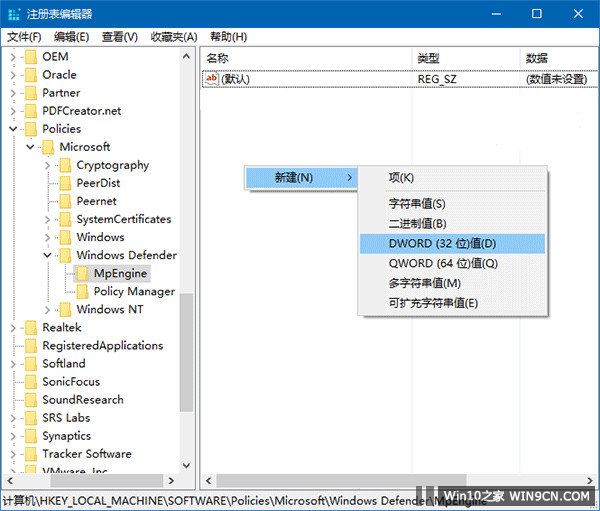Click the Realtek folder icon
The width and height of the screenshot is (600, 511).
coord(31,327)
